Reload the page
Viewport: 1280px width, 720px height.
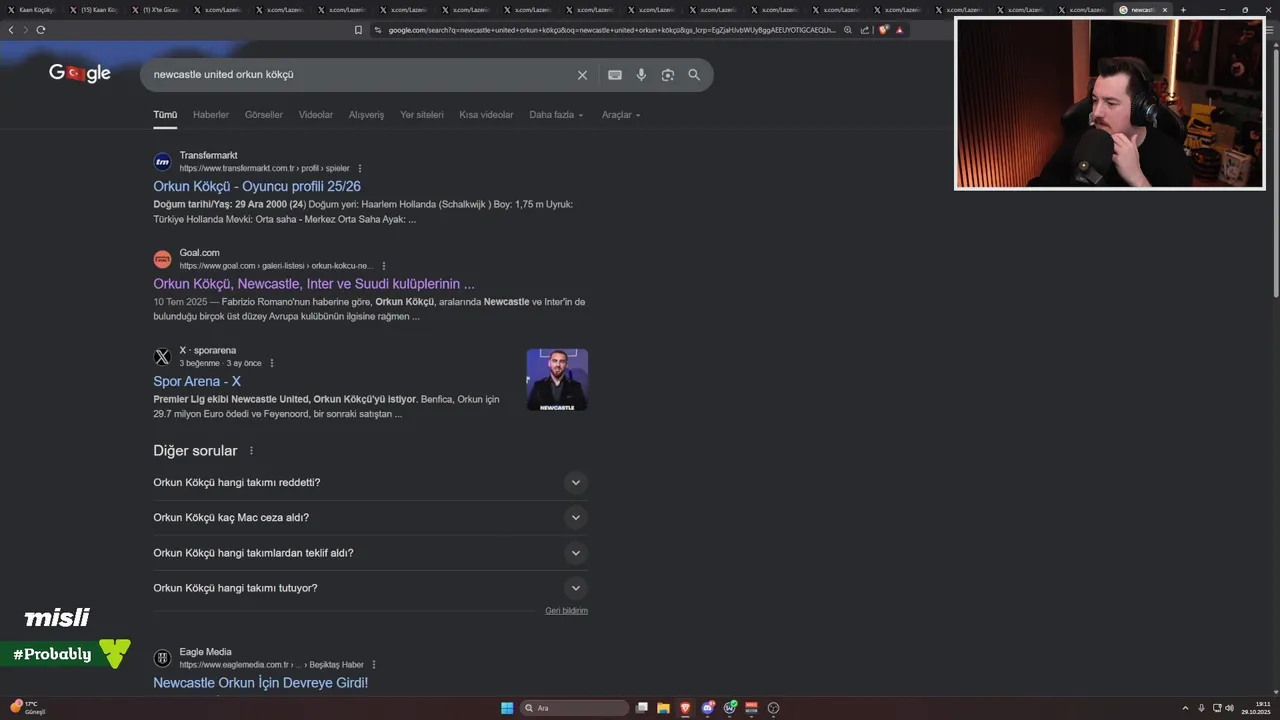41,30
